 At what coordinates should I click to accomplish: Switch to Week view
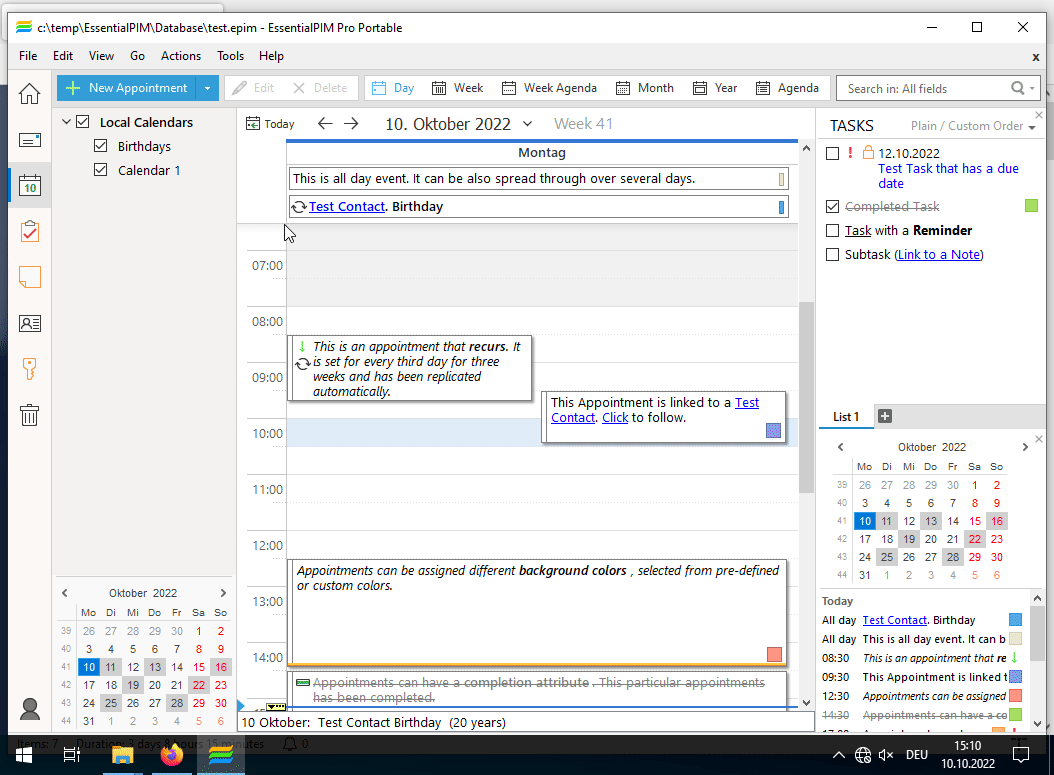tap(457, 88)
